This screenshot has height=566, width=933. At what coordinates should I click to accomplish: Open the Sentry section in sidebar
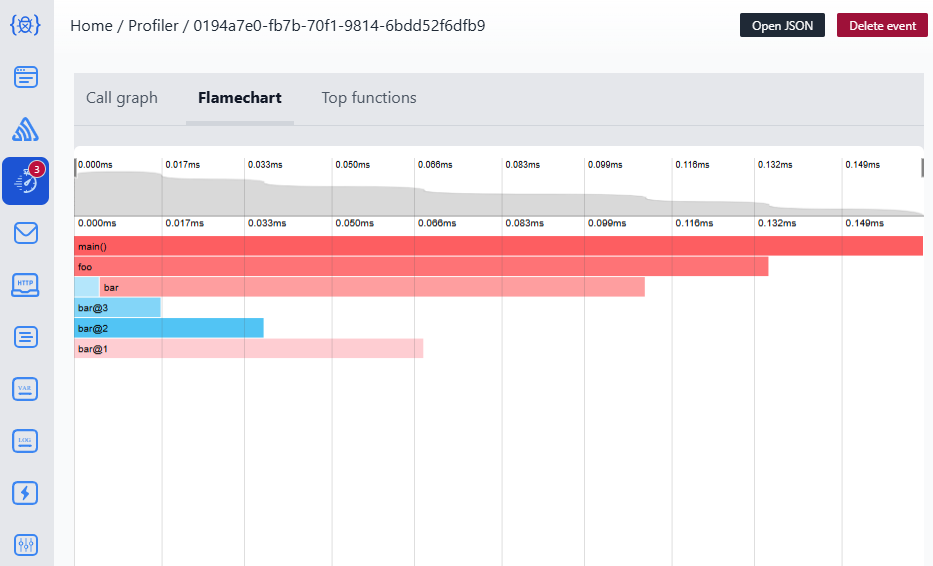tap(26, 129)
